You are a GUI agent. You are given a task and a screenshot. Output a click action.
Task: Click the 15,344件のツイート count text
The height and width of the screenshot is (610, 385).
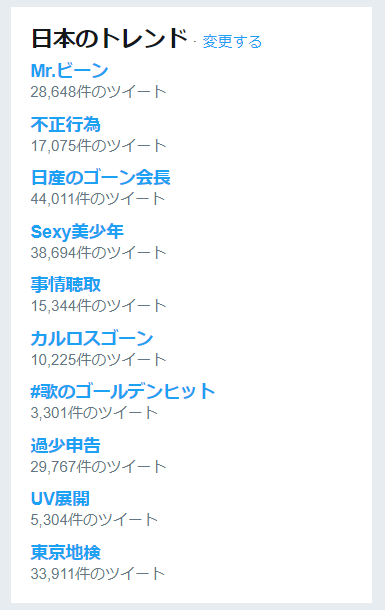coord(98,306)
